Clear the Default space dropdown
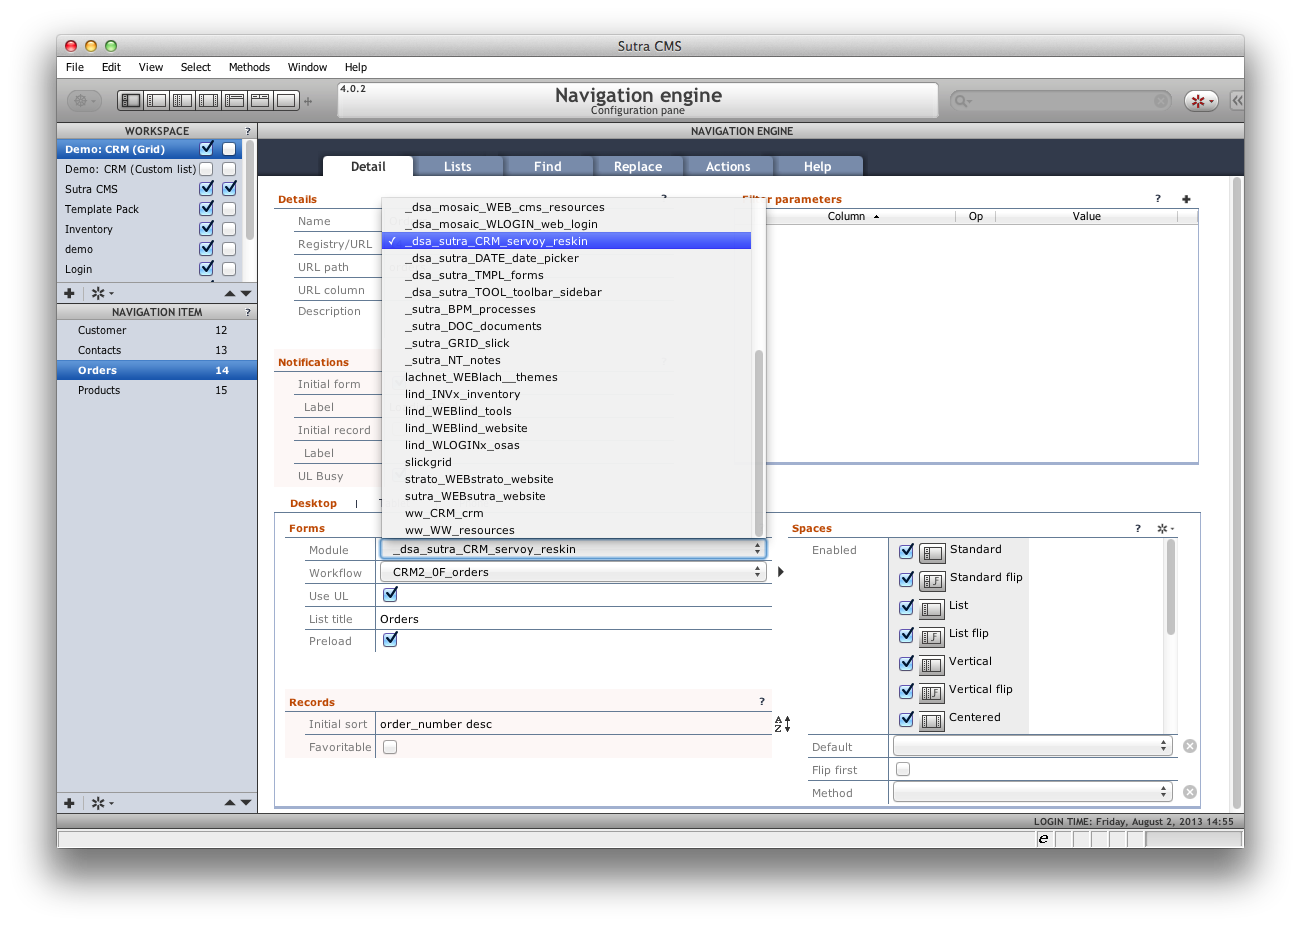Screen dimensions: 1301x927 pos(1190,746)
